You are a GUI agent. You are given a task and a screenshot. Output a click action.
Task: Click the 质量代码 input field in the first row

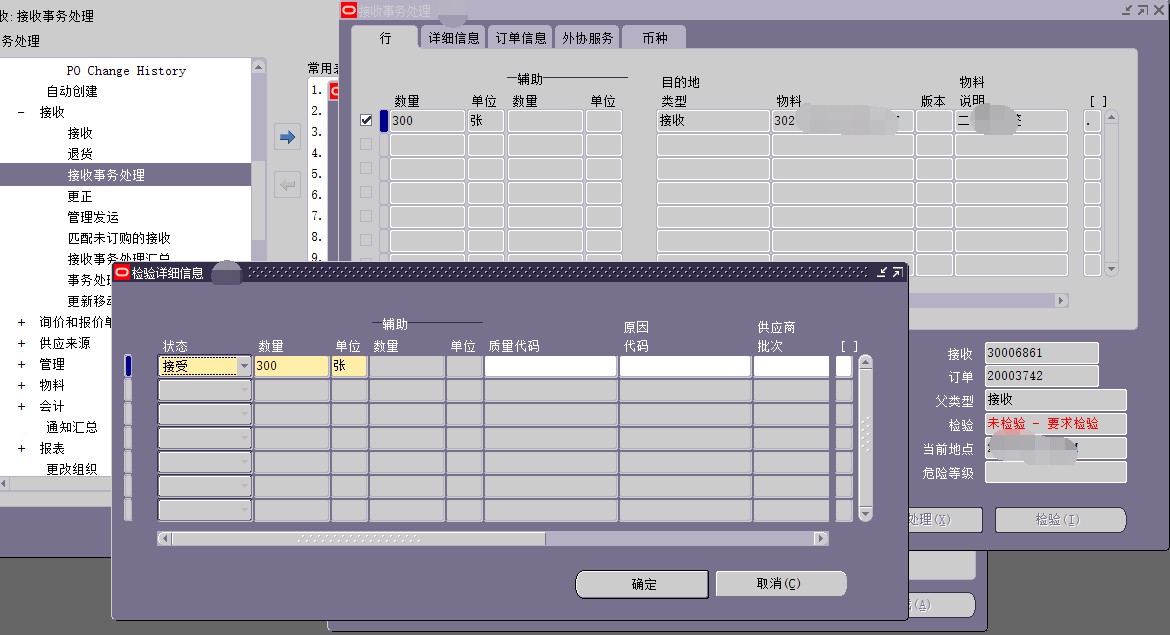pyautogui.click(x=550, y=366)
